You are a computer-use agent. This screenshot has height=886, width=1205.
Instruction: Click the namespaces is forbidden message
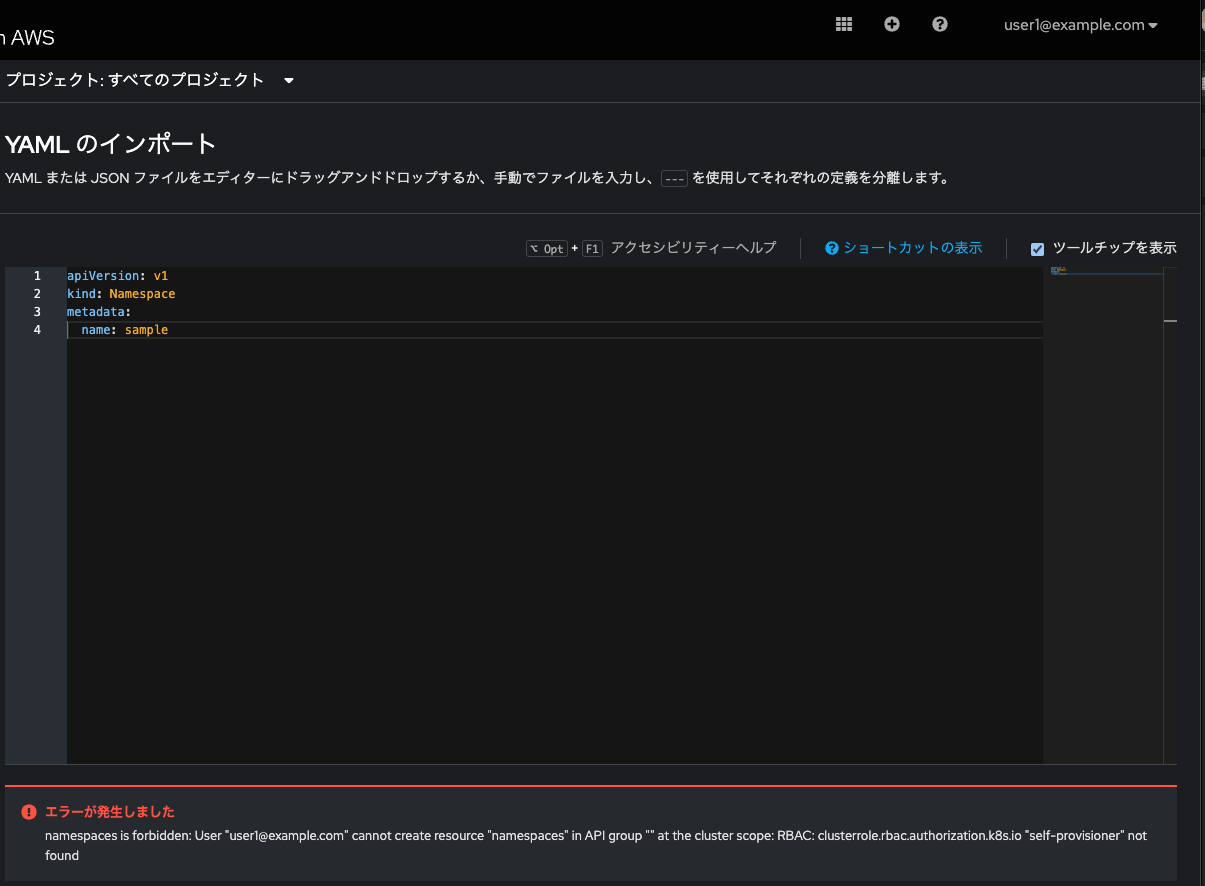(x=596, y=846)
